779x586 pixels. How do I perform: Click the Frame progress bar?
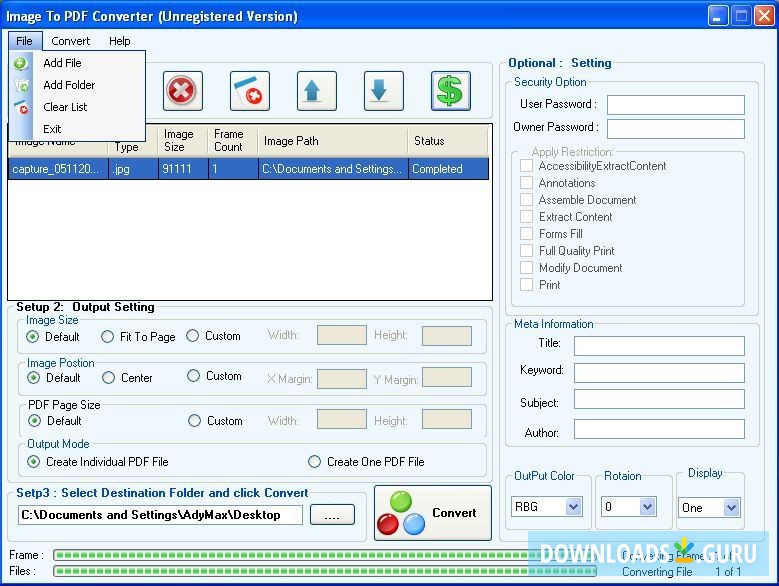click(325, 555)
